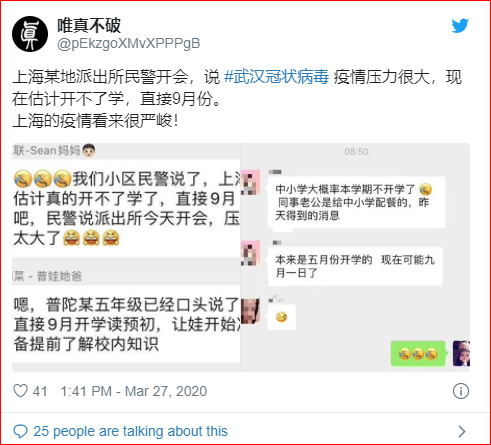Image resolution: width=491 pixels, height=445 pixels.
Task: View the right WeChat screenshot image
Action: (x=355, y=257)
